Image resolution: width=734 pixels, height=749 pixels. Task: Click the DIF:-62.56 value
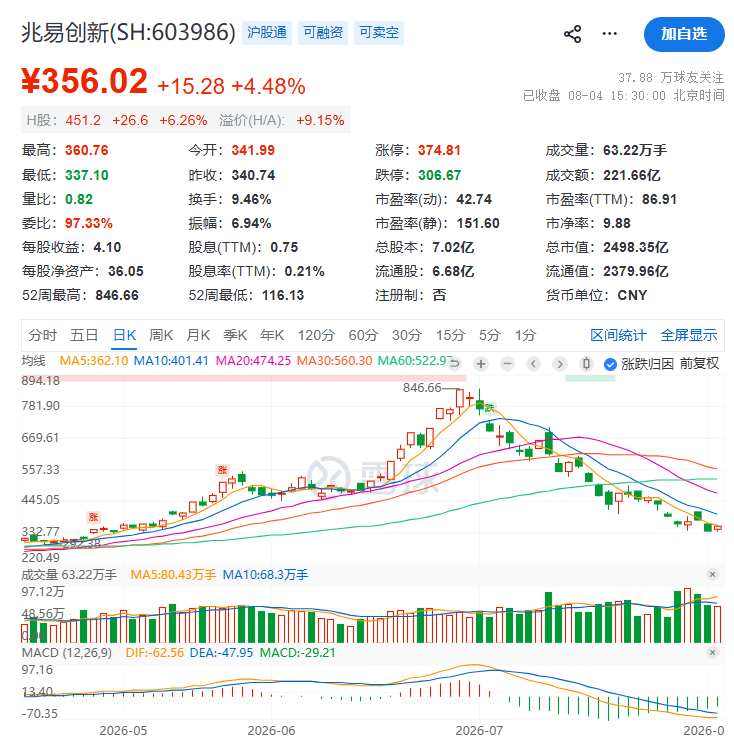click(x=155, y=653)
